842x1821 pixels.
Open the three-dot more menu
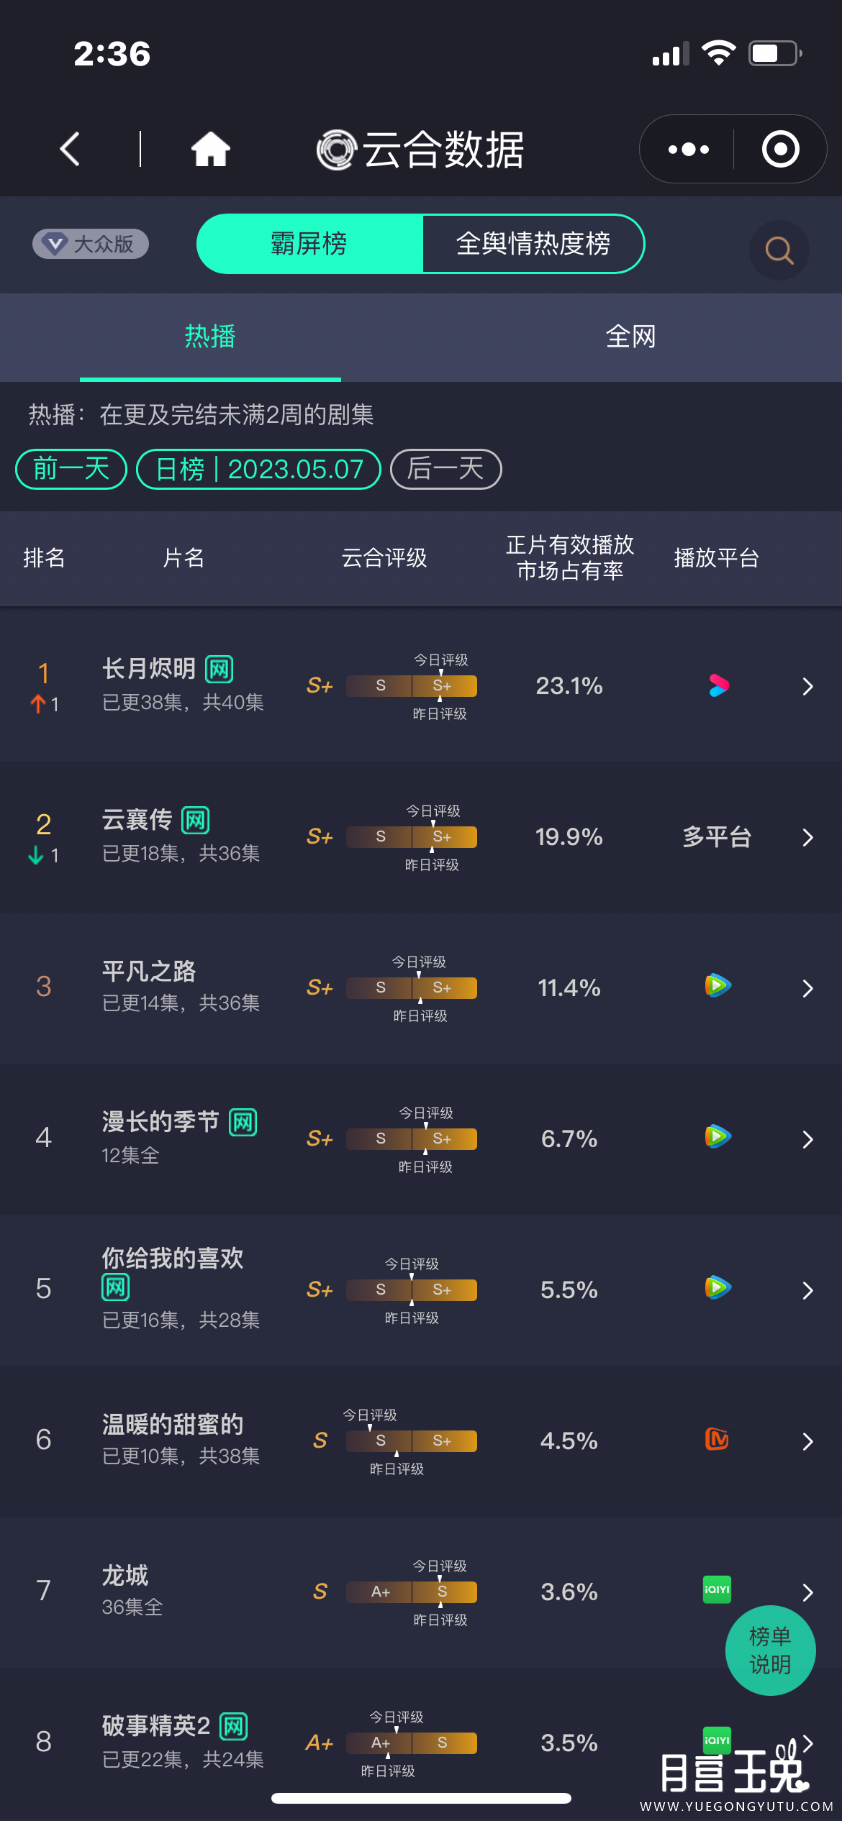coord(688,150)
